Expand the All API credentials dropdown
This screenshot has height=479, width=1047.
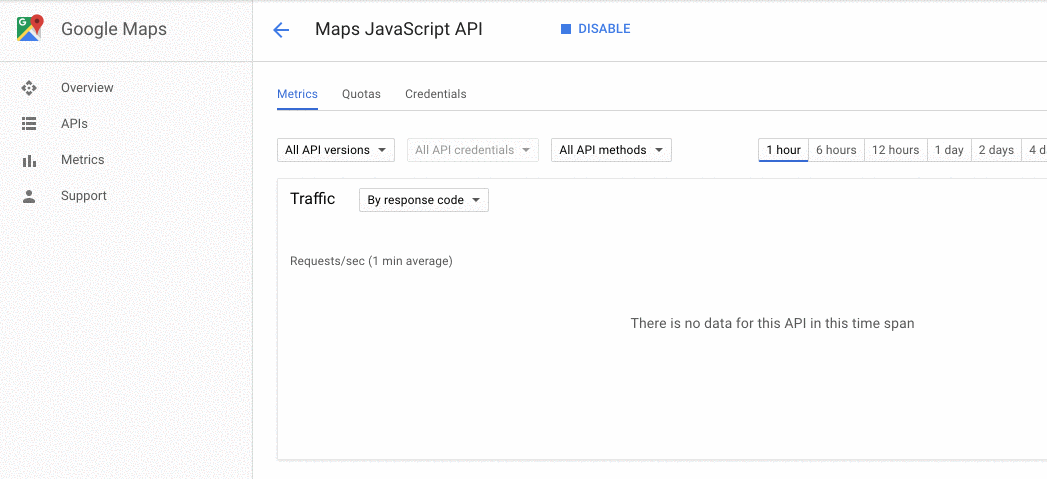[x=473, y=150]
